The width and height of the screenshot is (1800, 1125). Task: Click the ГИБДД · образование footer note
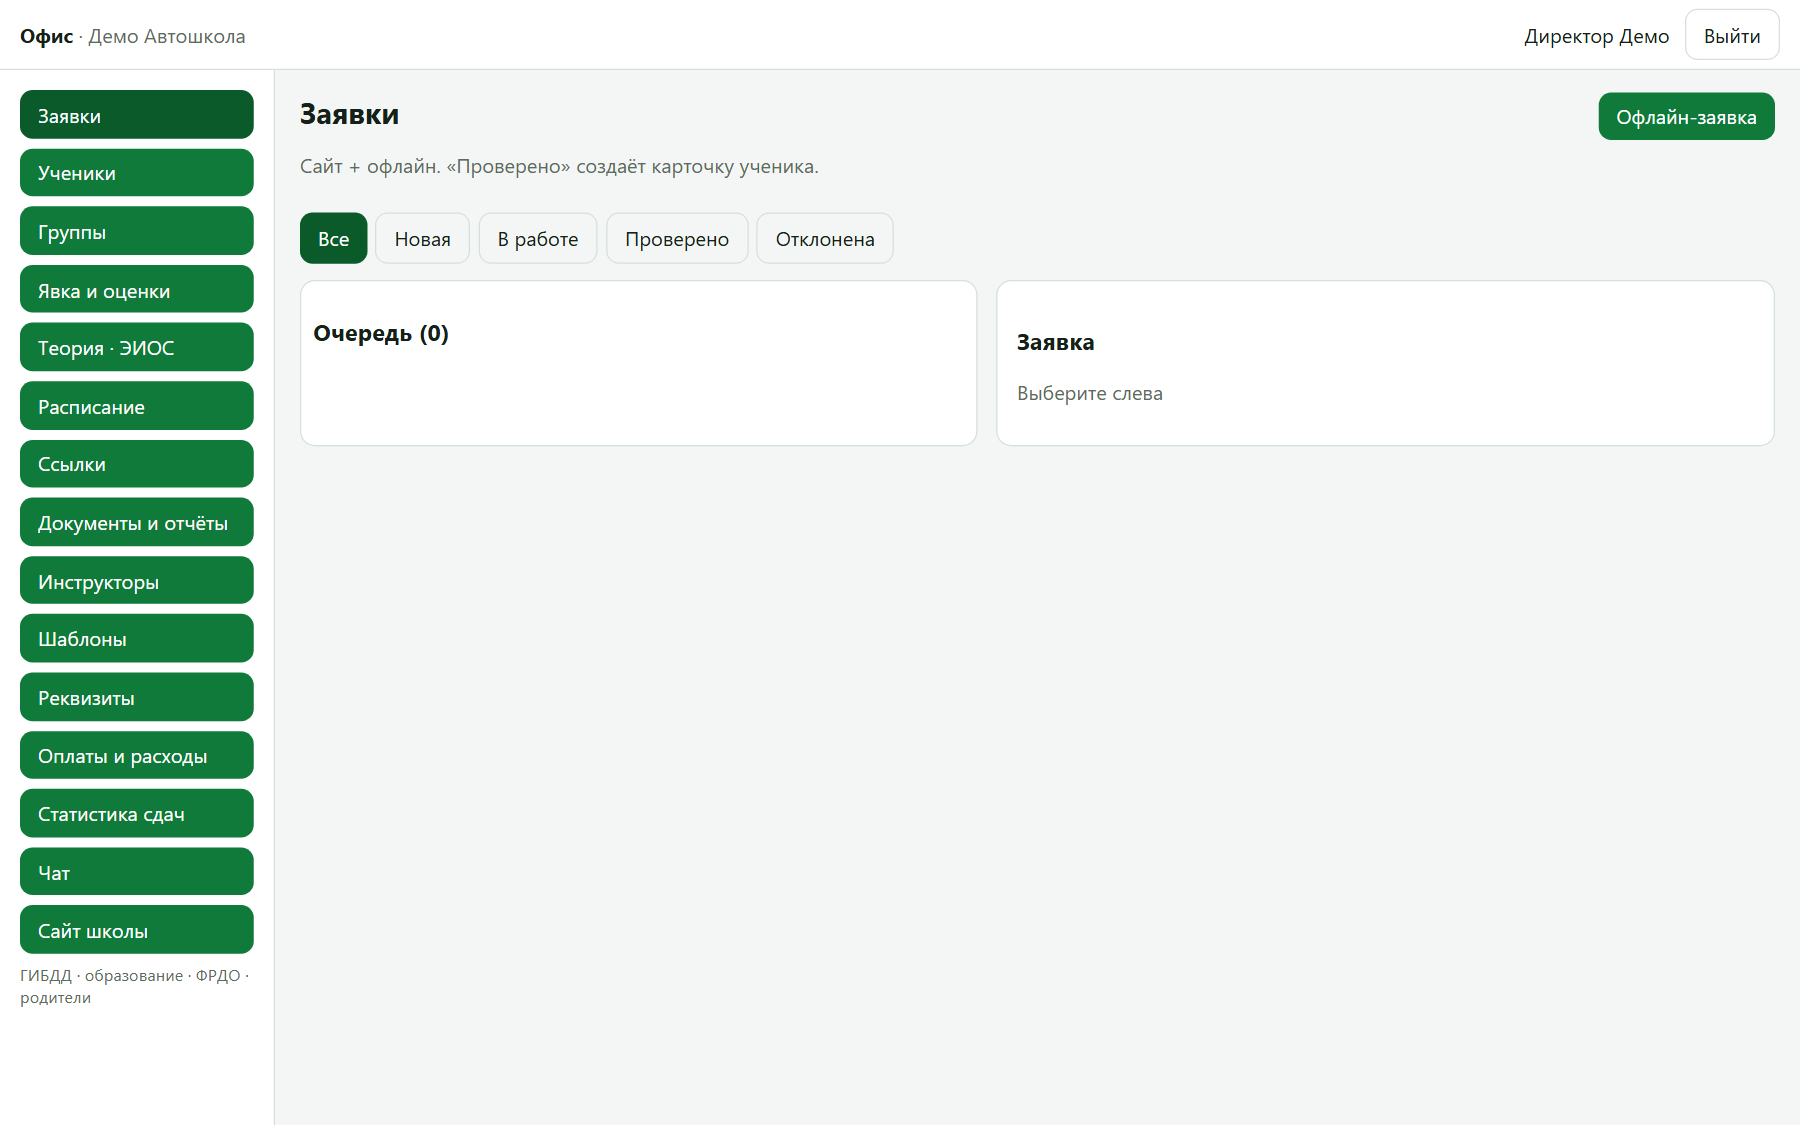tap(135, 986)
